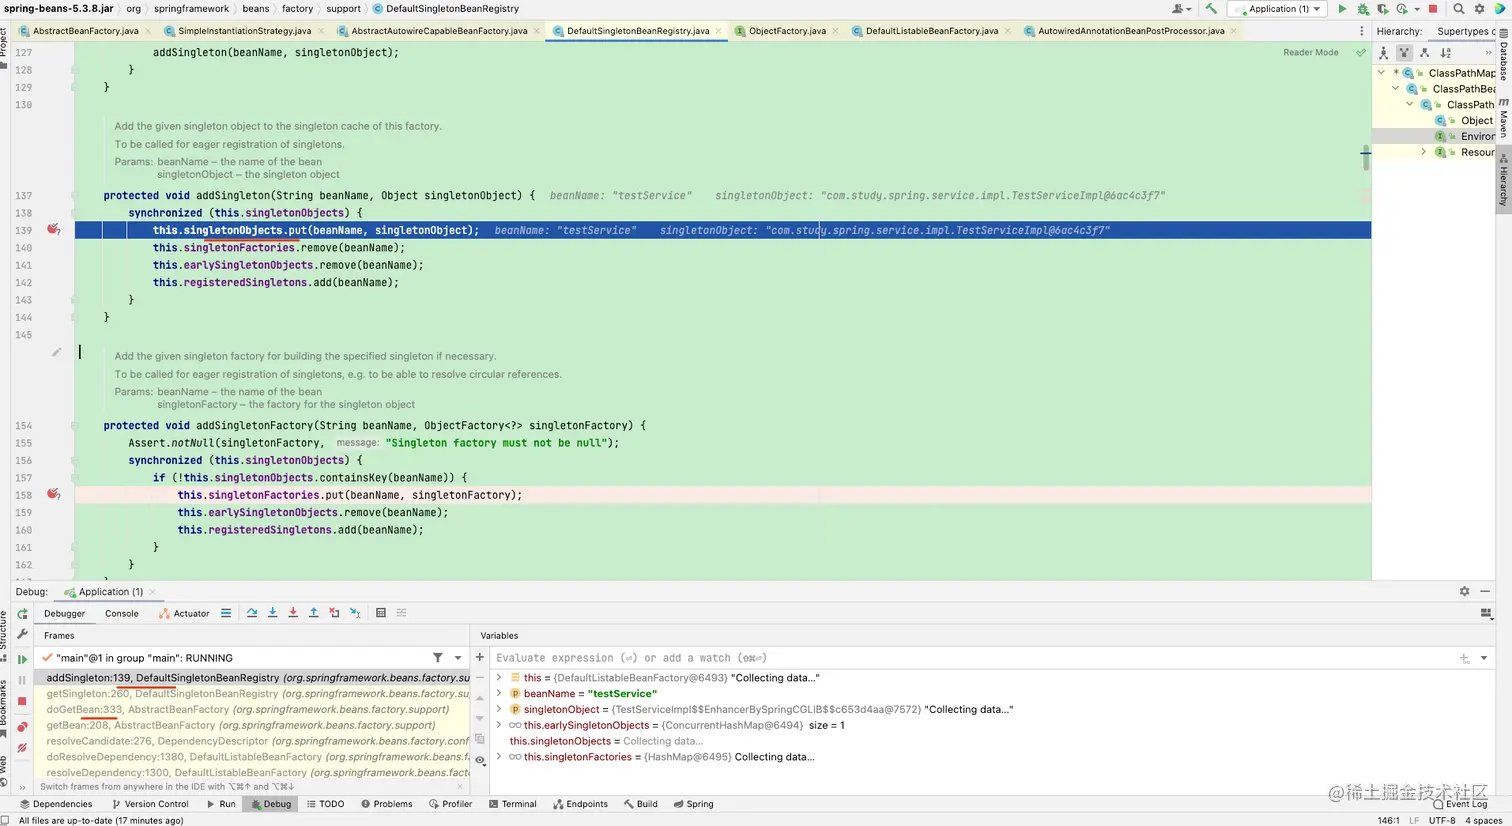Toggle Subtypes Hierarchy view in the Hierarchy panel
The image size is (1512, 826).
coord(1425,52)
